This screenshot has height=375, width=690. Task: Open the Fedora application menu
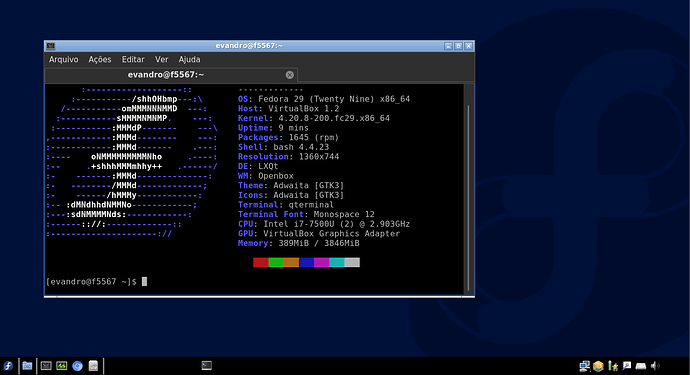(8, 366)
